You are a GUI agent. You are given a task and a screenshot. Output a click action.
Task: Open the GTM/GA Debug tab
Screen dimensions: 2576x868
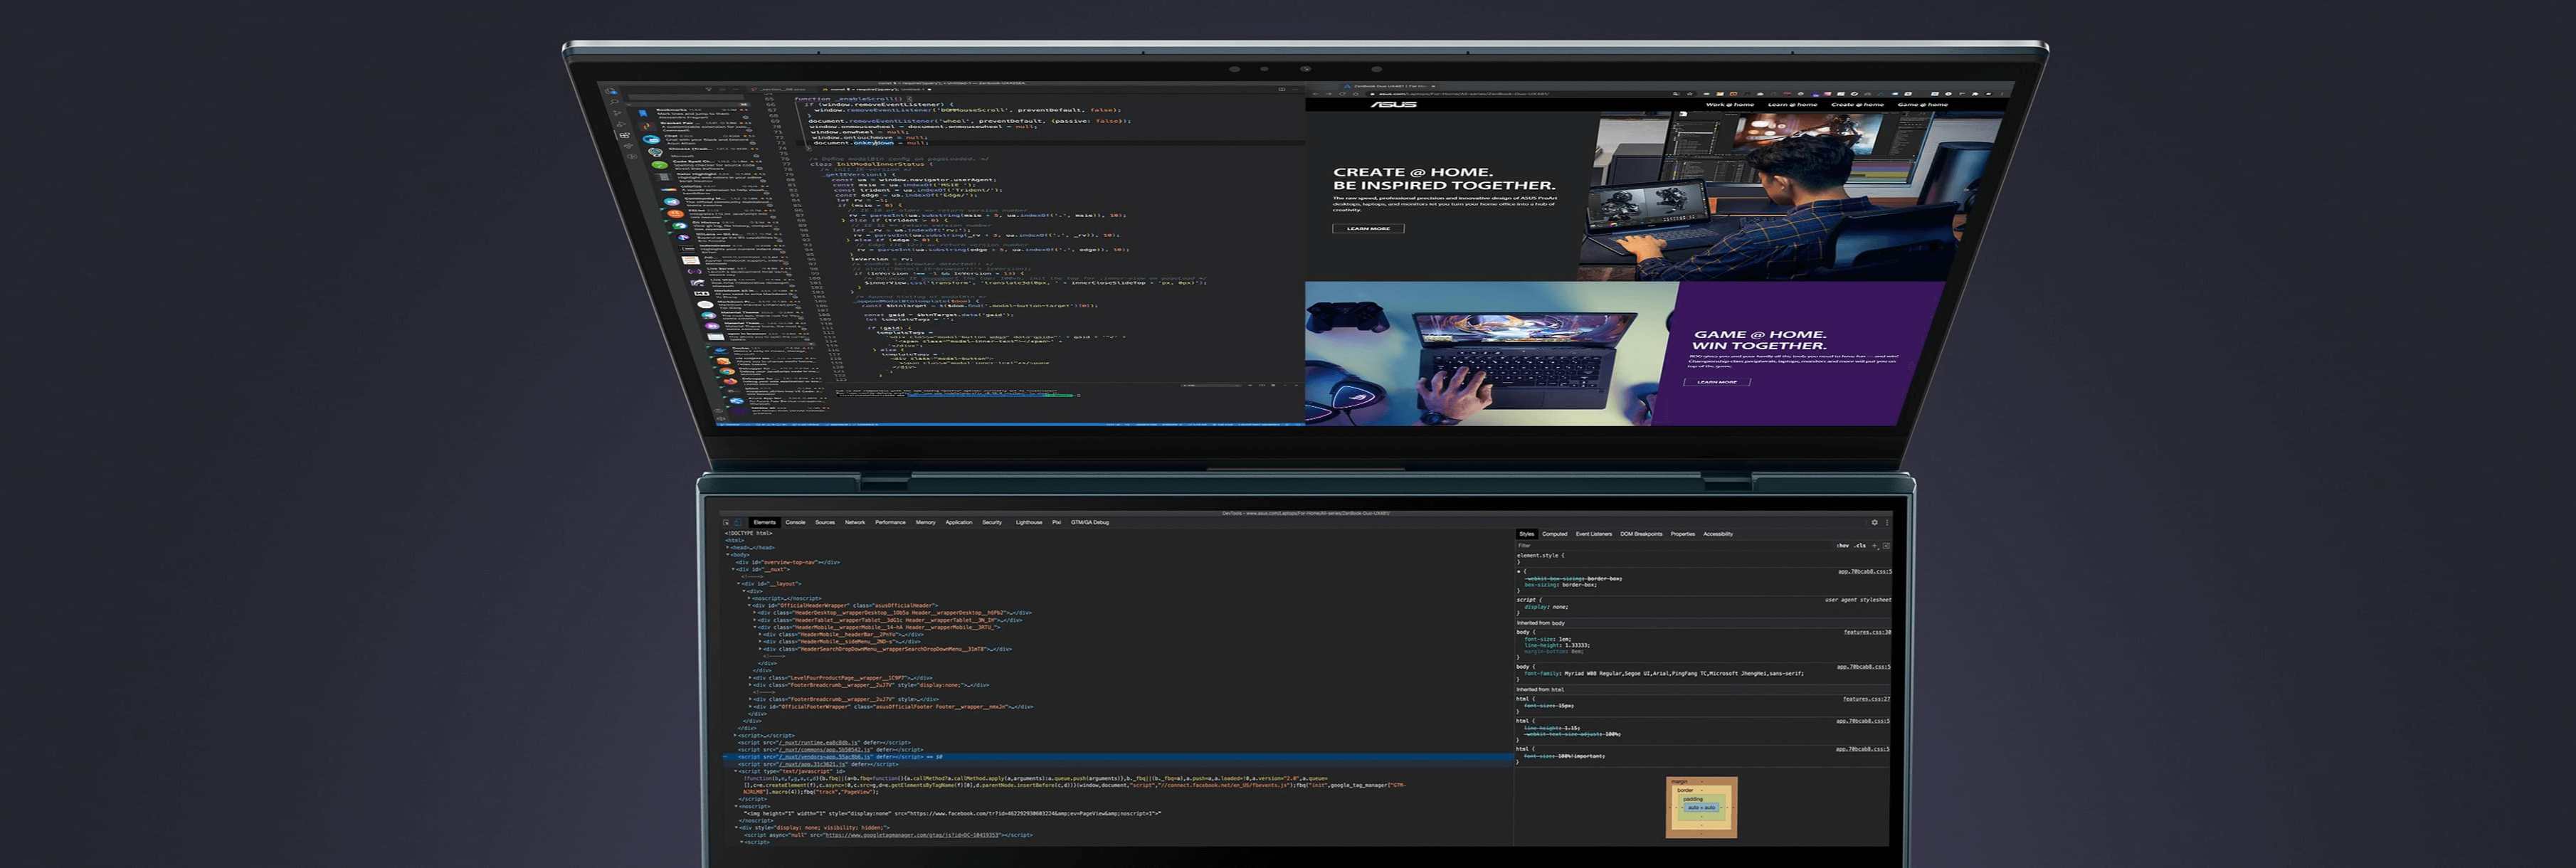point(1090,522)
